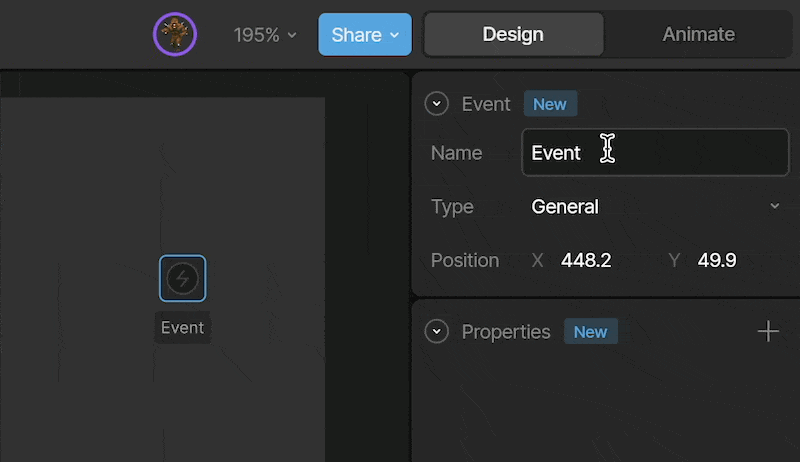Viewport: 800px width, 462px height.
Task: Switch to the Design tab
Action: [x=513, y=34]
